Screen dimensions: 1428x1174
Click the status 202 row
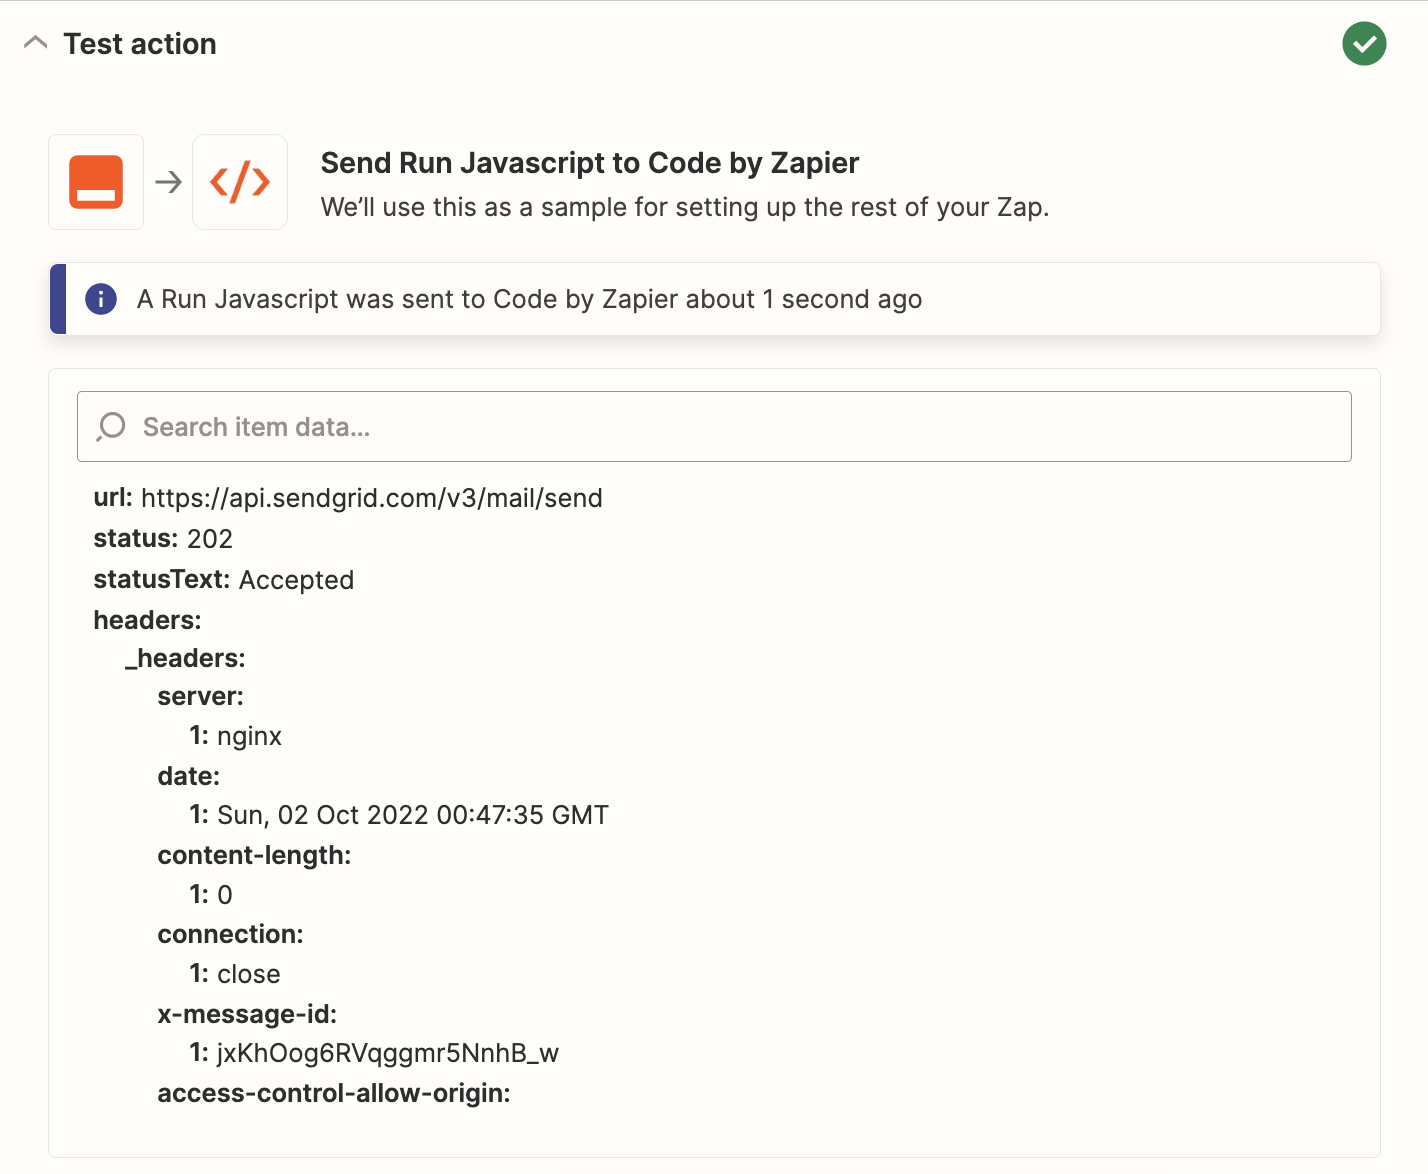tap(163, 539)
